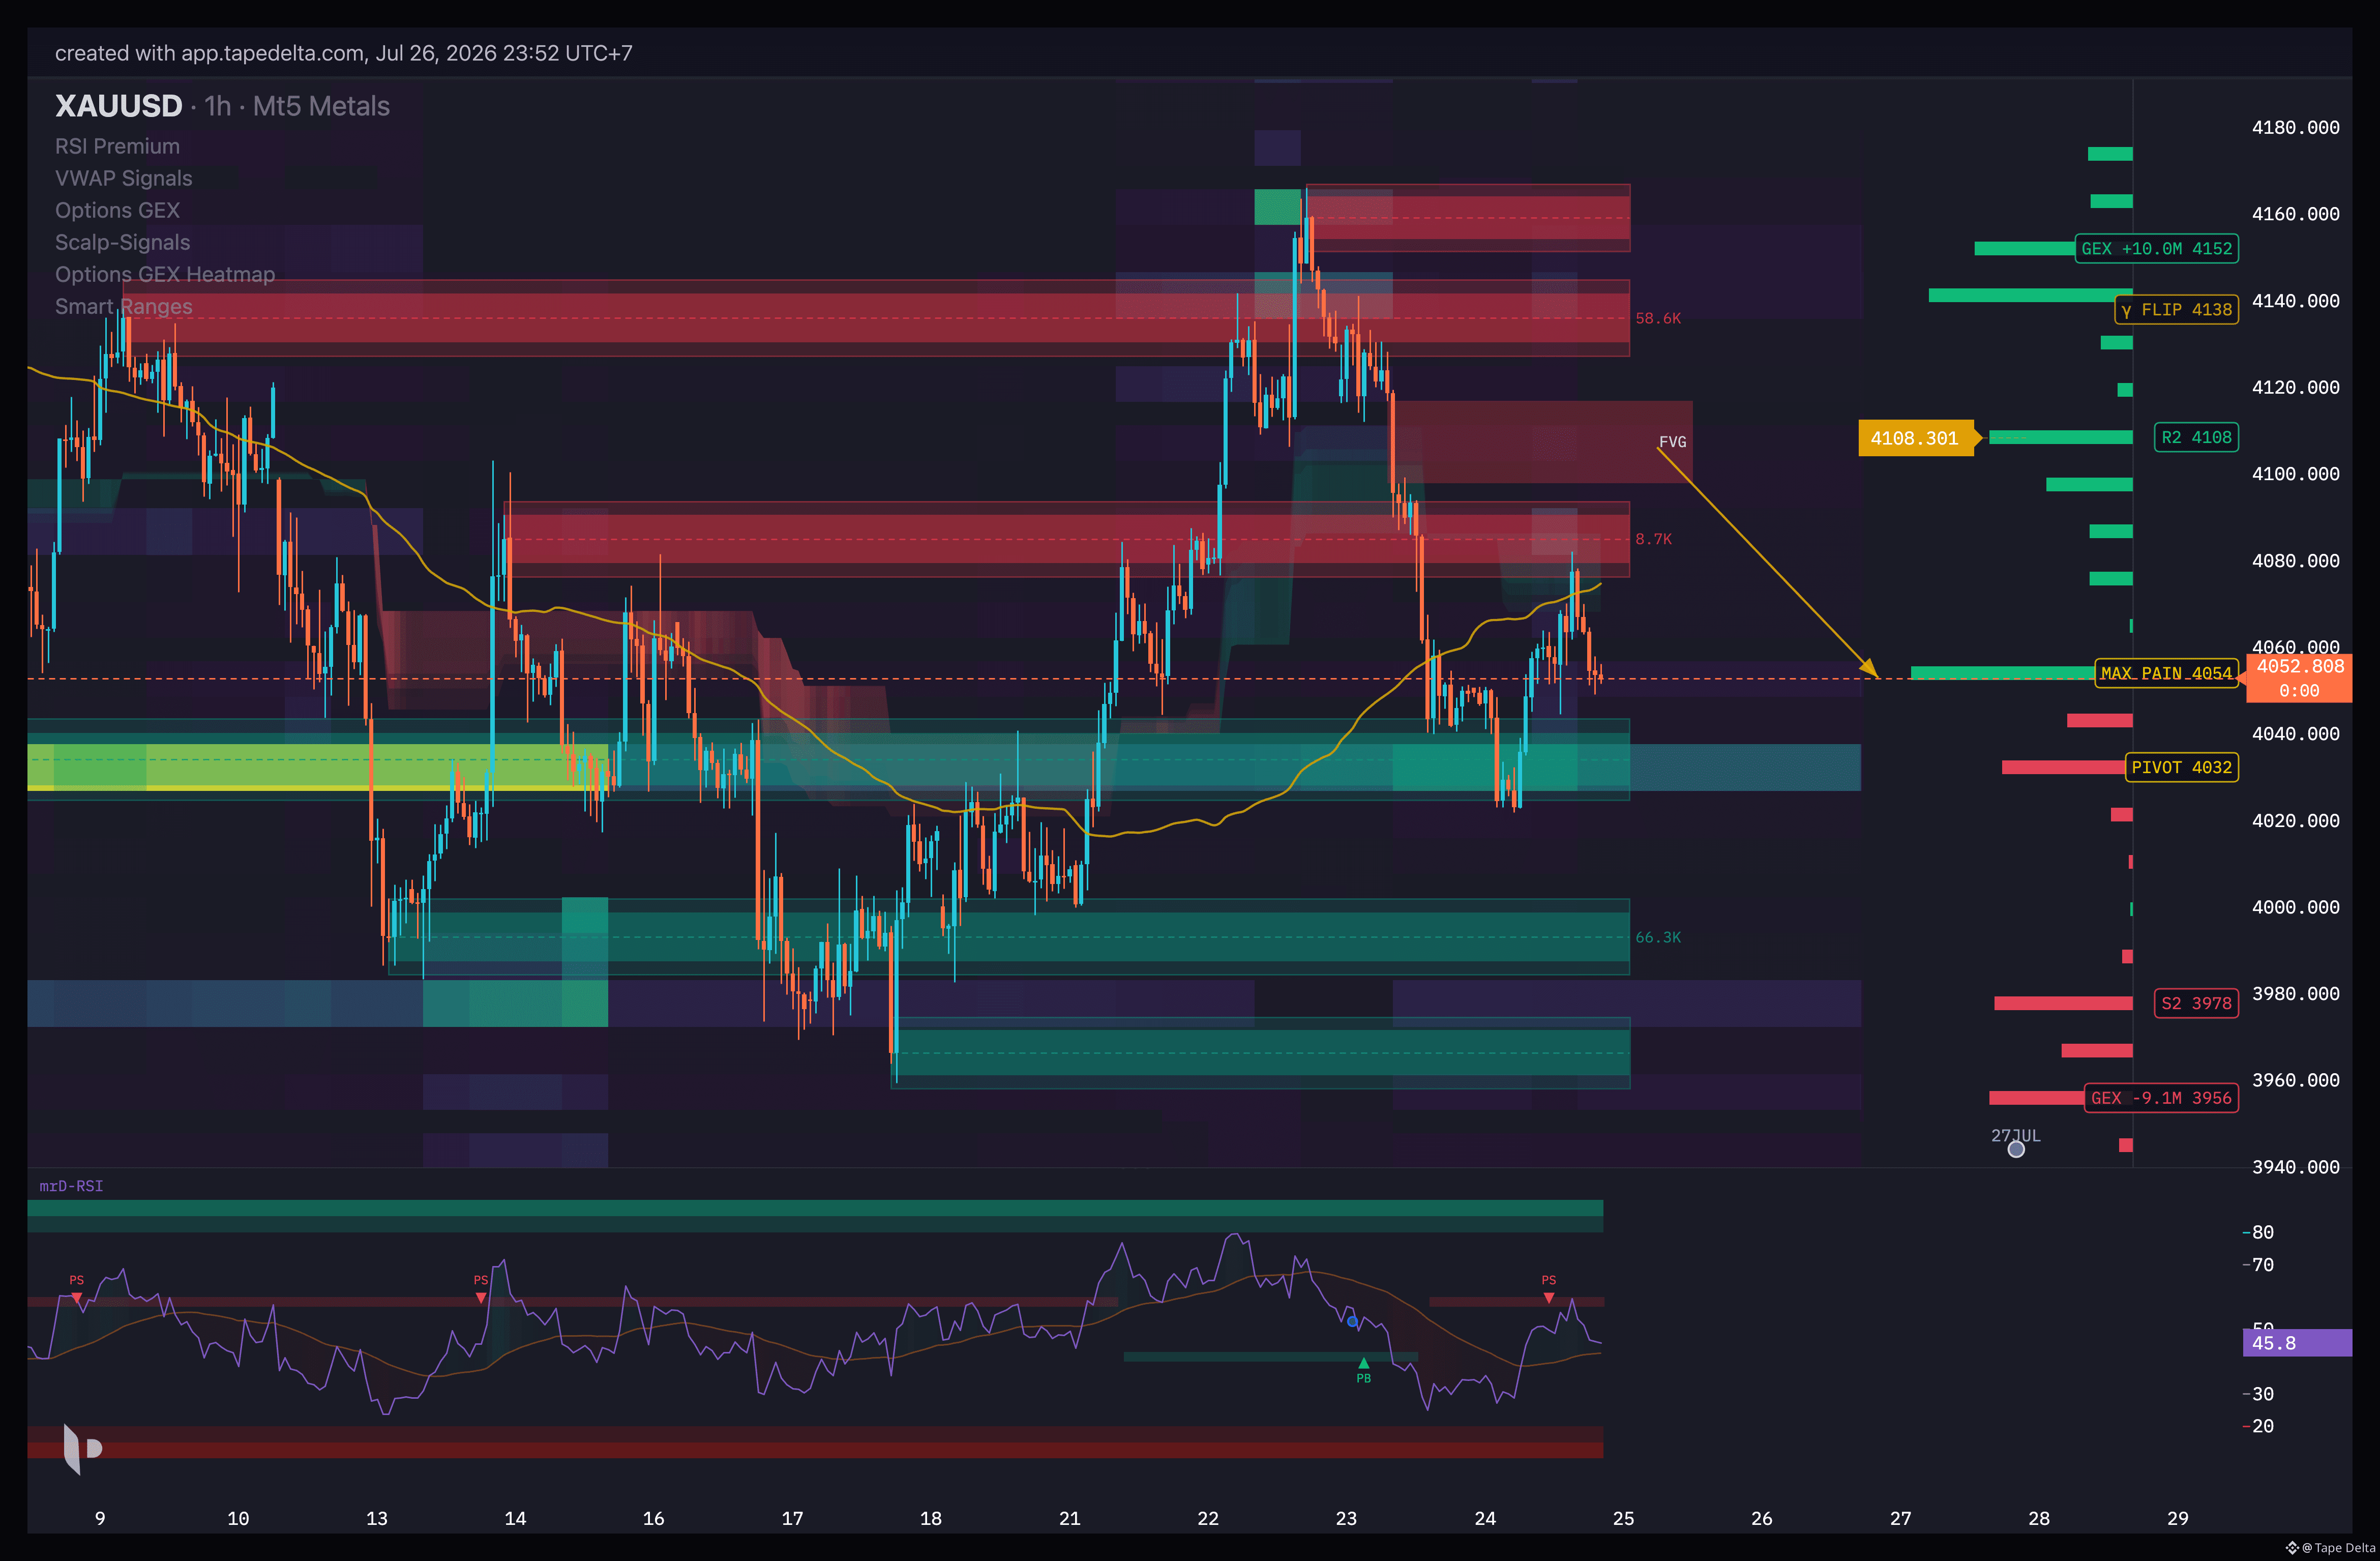Click the 3980.000 price axis label
This screenshot has width=2380, height=1561.
2296,994
